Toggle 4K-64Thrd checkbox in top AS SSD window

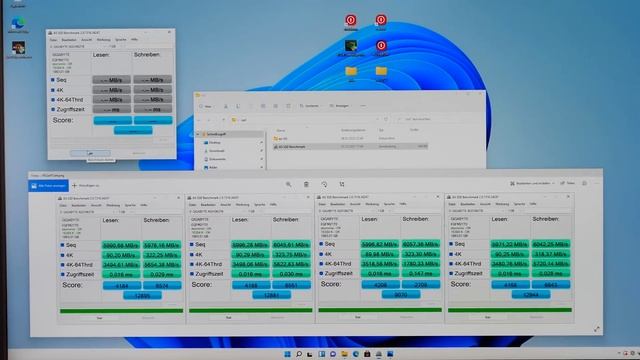pyautogui.click(x=53, y=100)
